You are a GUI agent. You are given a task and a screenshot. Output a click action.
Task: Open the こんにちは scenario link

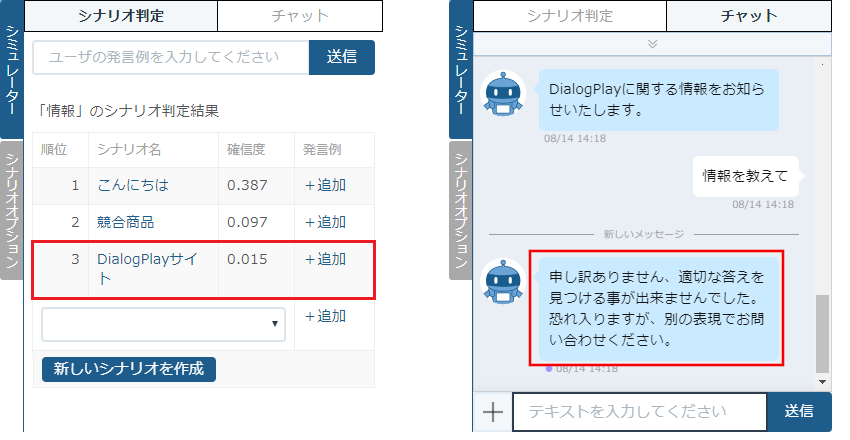pos(133,185)
